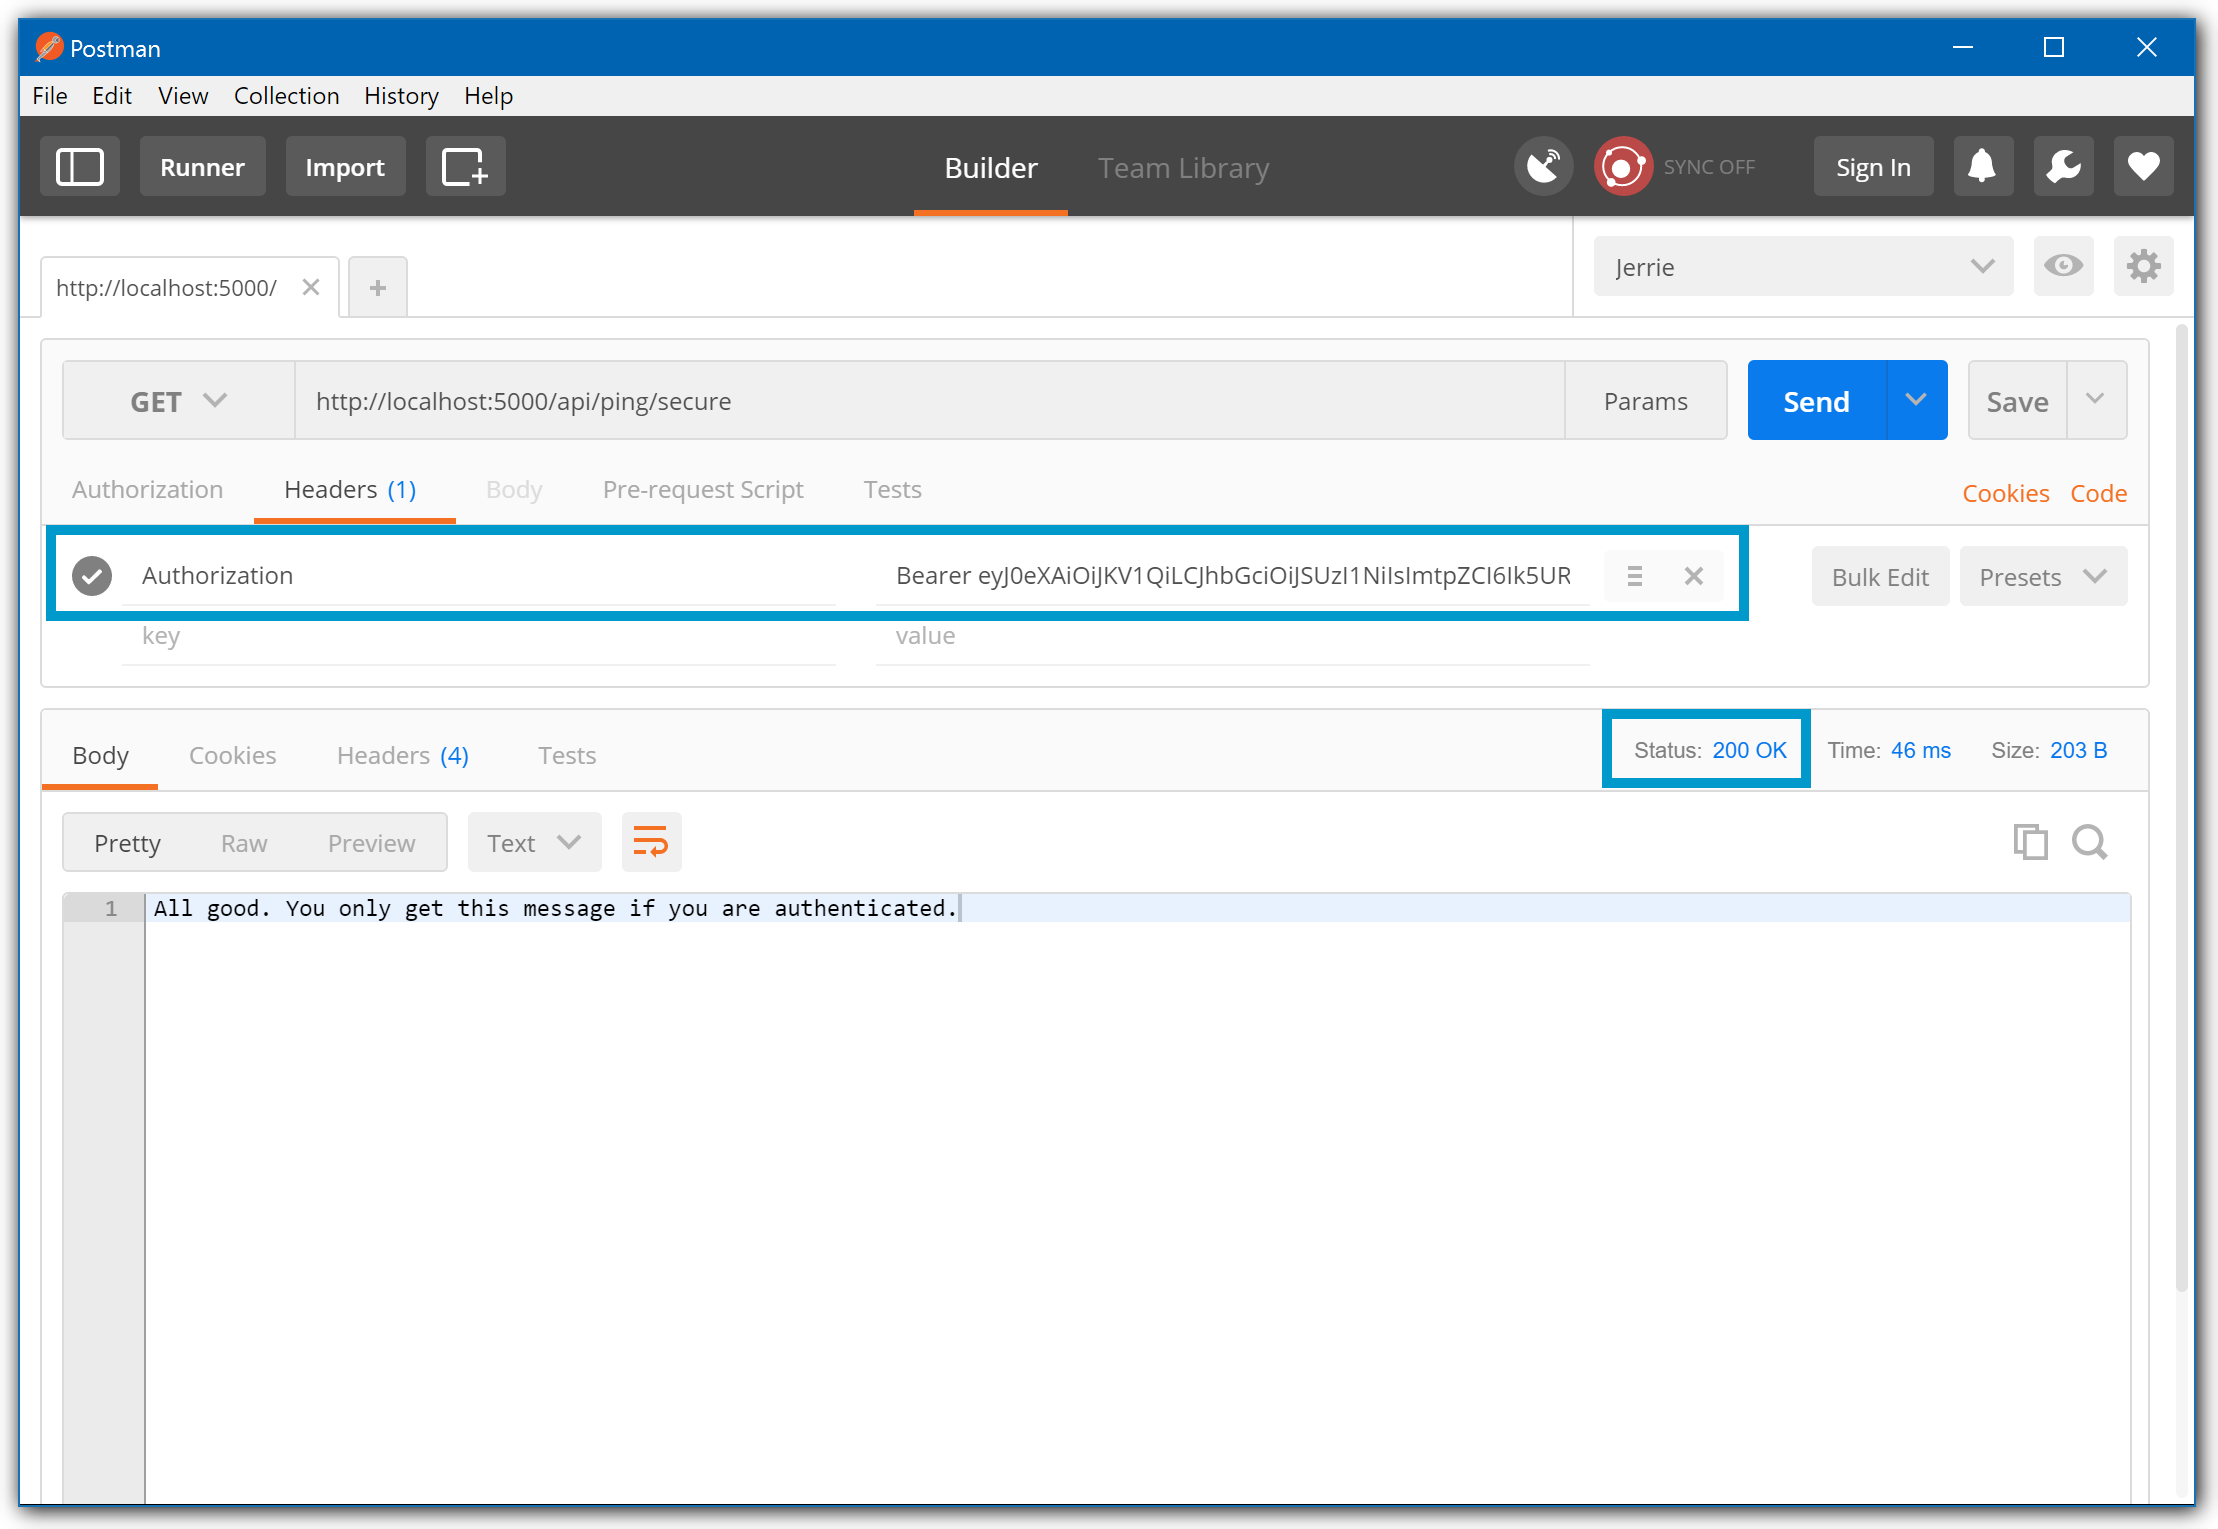Screen dimensions: 2218x1529
Task: Open the History menu
Action: pyautogui.click(x=401, y=96)
